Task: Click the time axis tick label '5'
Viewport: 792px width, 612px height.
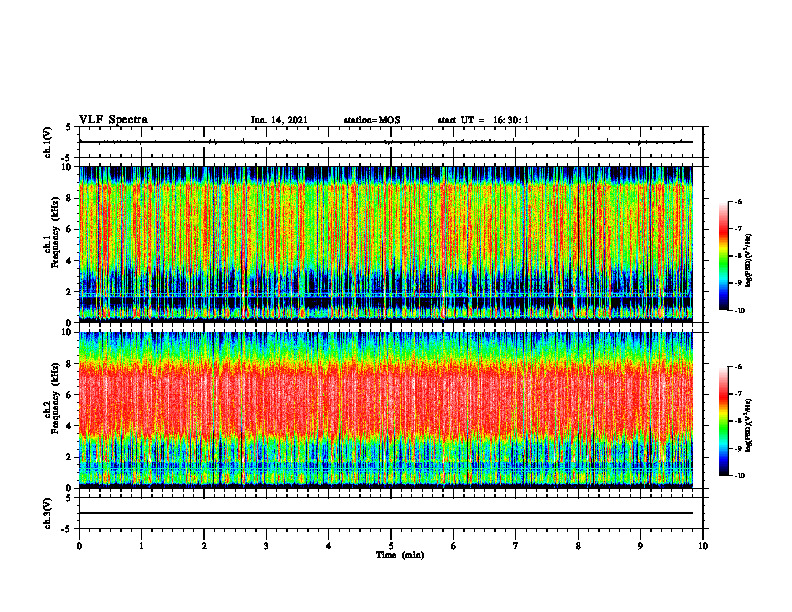Action: [391, 546]
